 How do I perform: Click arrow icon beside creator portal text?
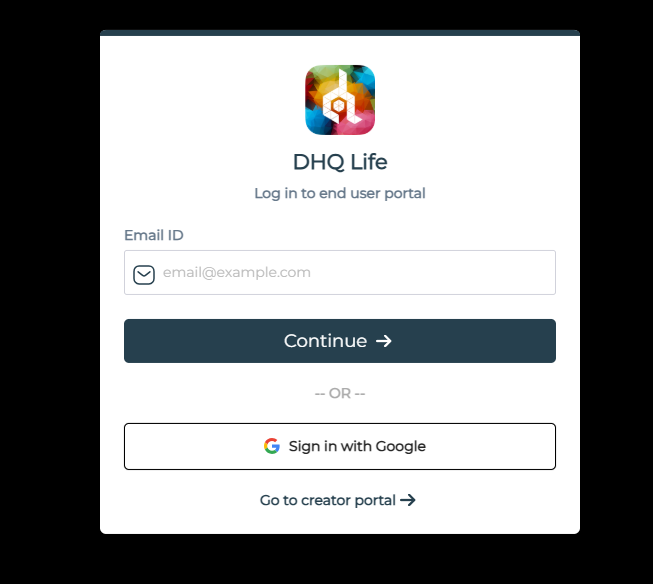pyautogui.click(x=408, y=500)
